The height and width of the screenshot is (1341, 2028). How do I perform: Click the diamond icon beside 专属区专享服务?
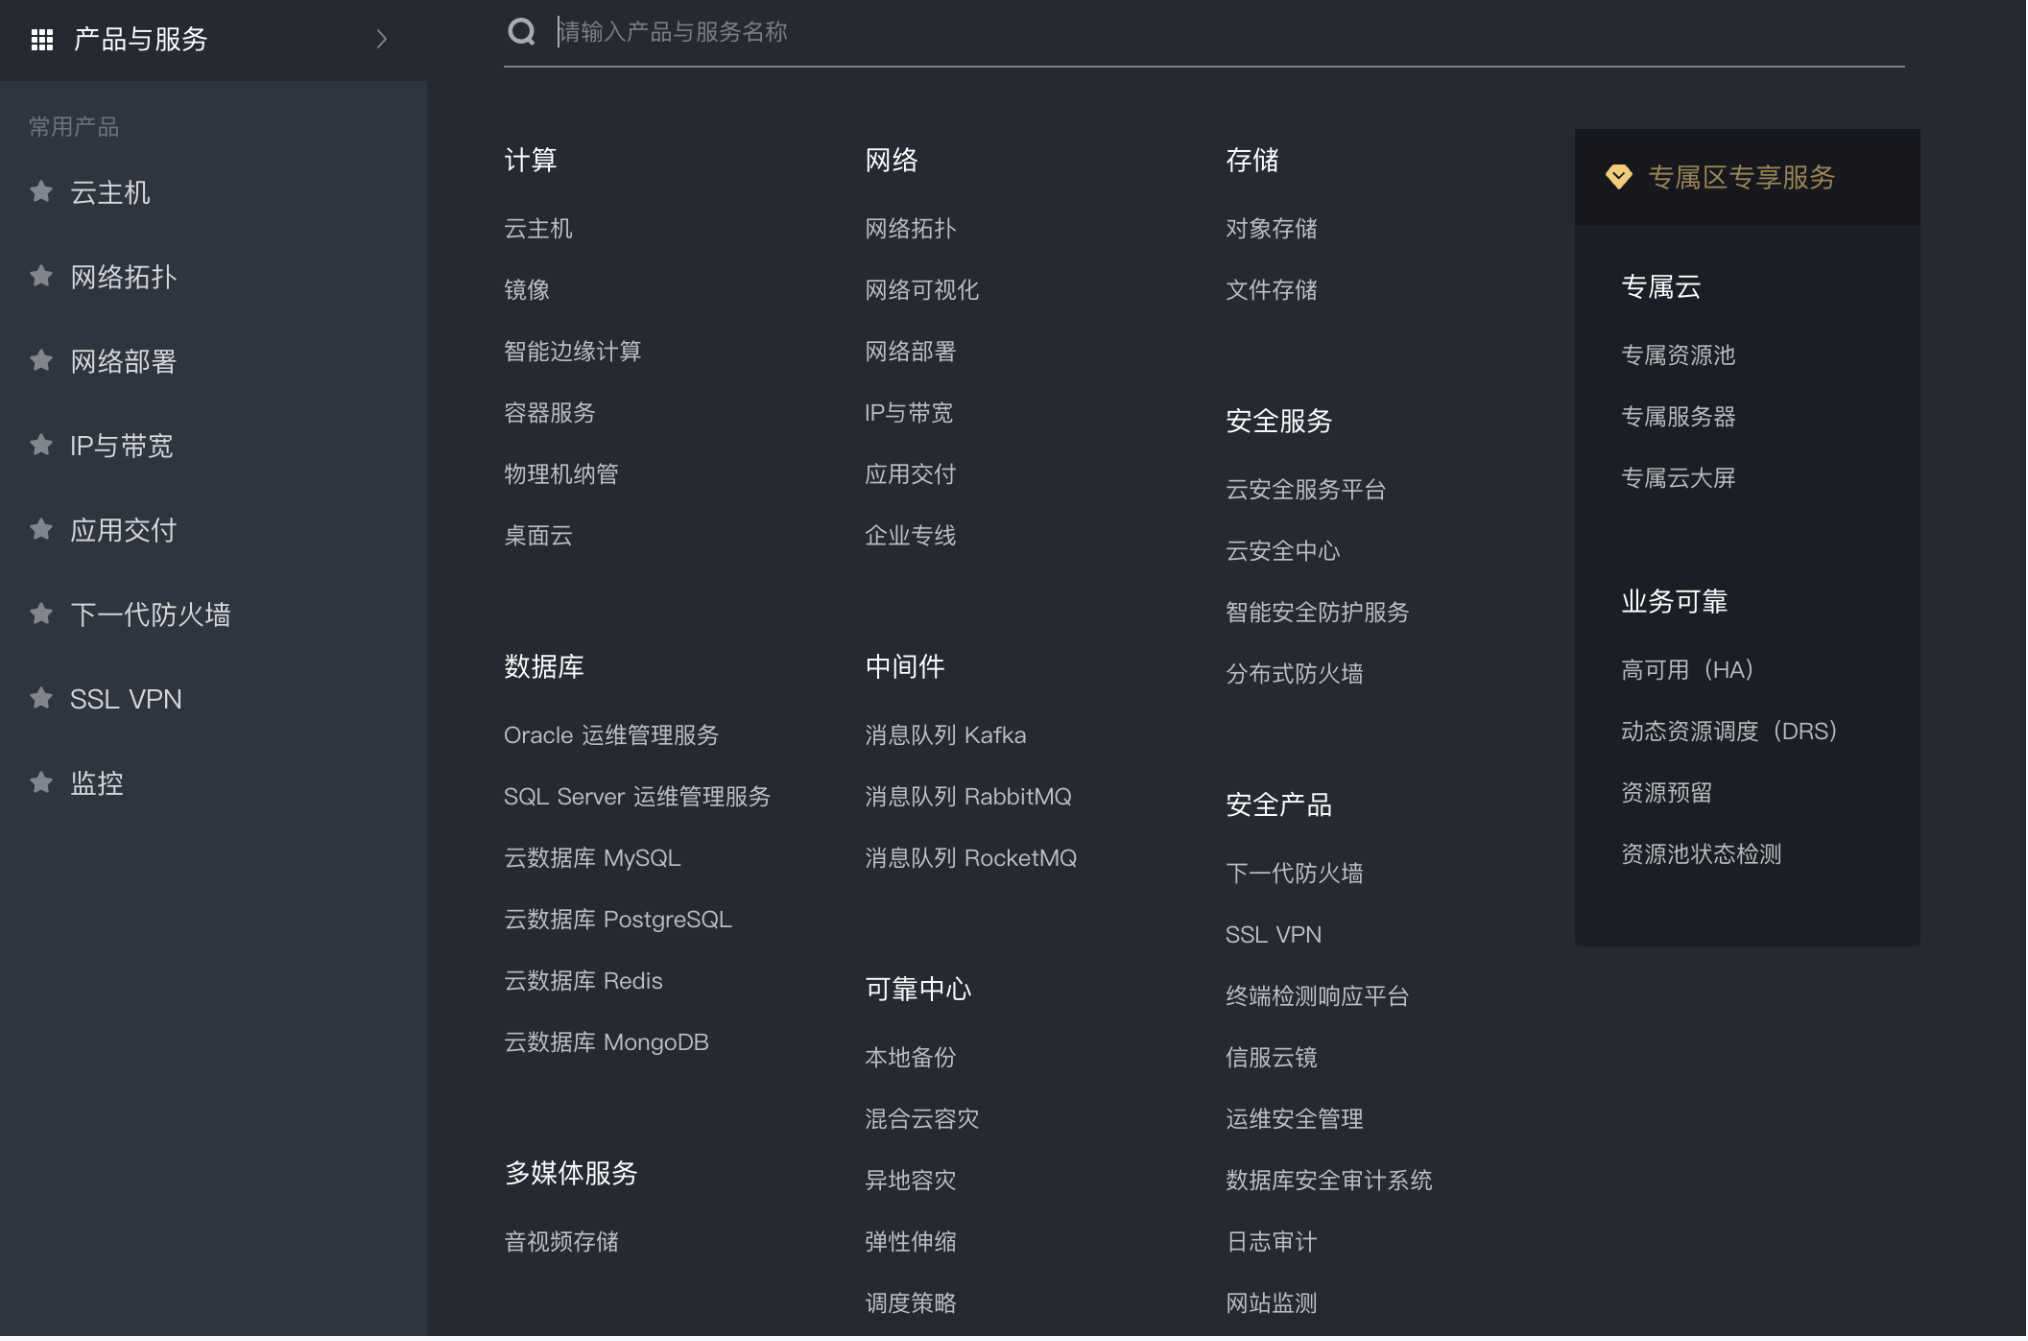[1619, 177]
